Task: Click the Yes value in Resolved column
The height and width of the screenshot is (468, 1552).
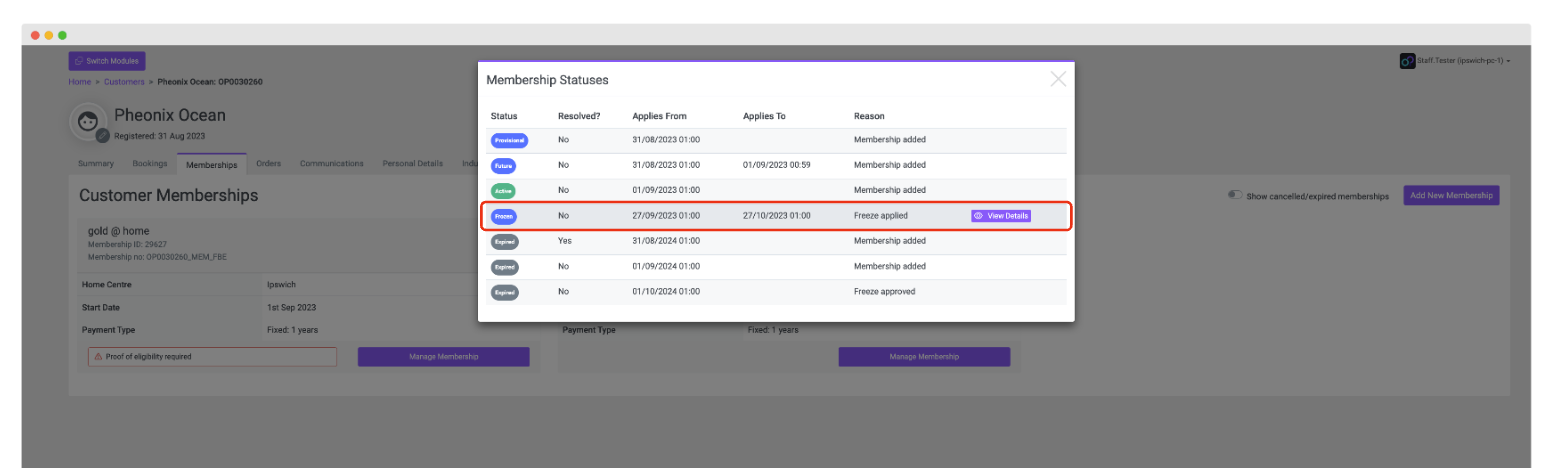Action: (565, 241)
